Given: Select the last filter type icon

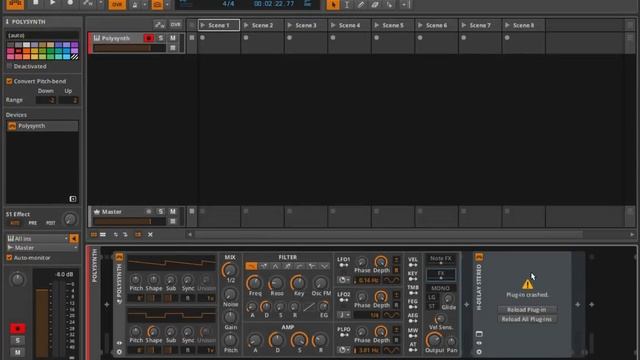Looking at the screenshot, I should click(x=324, y=266).
